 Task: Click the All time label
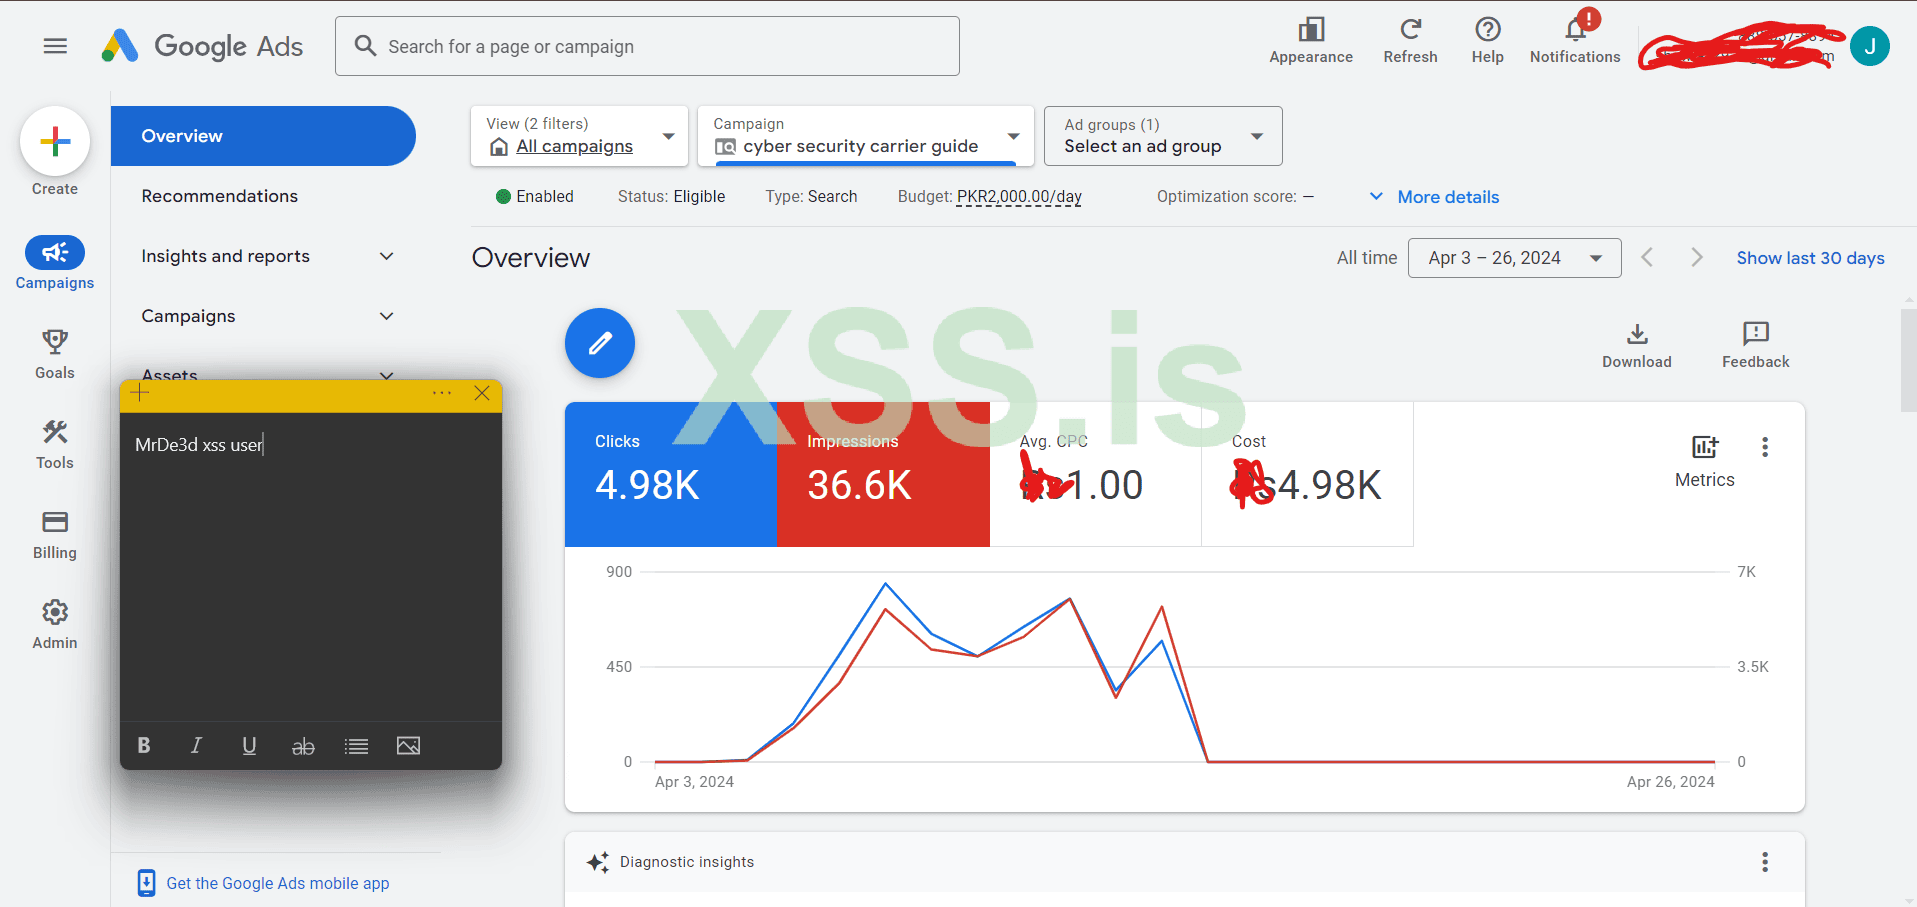1367,258
